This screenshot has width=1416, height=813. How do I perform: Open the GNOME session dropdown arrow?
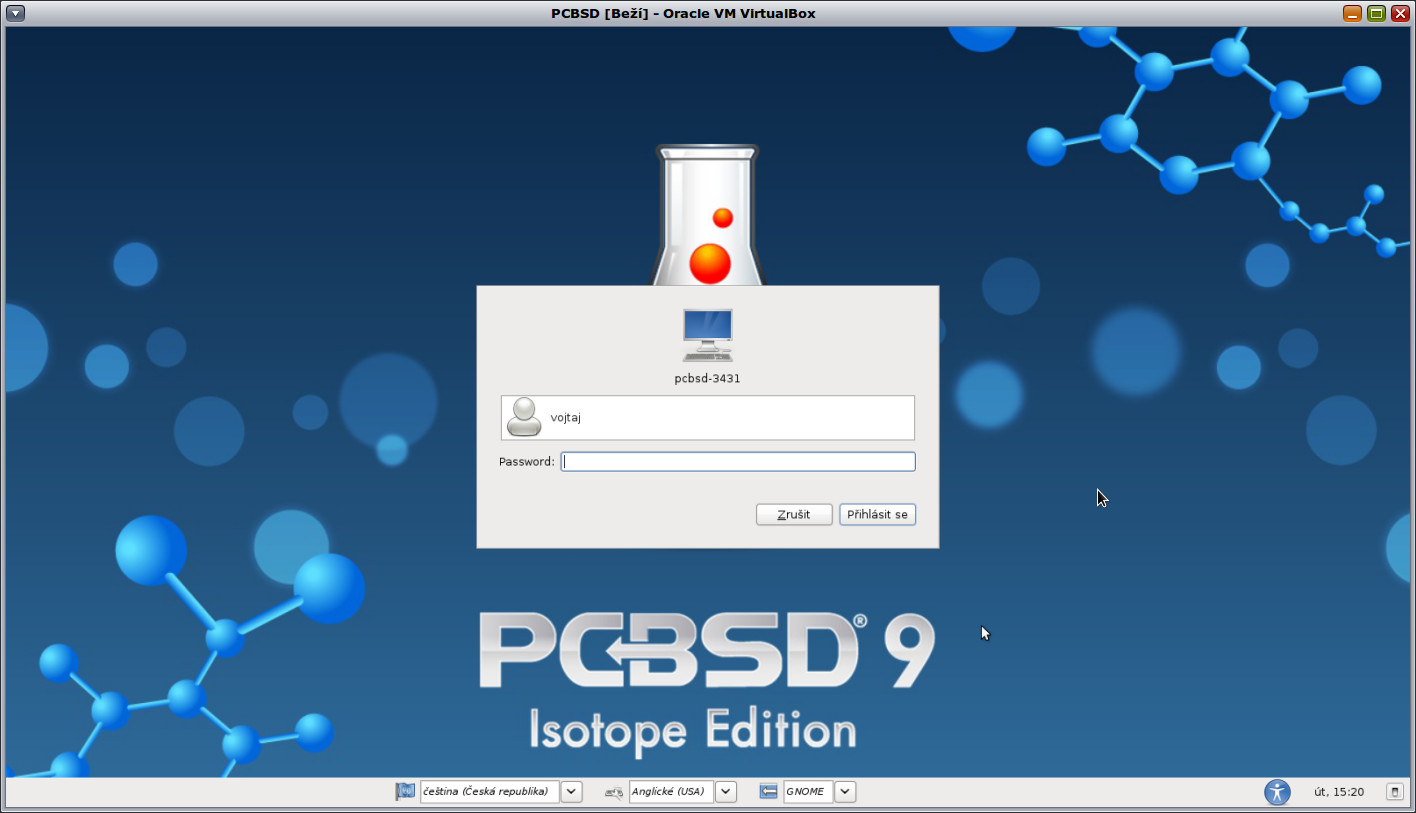[845, 792]
